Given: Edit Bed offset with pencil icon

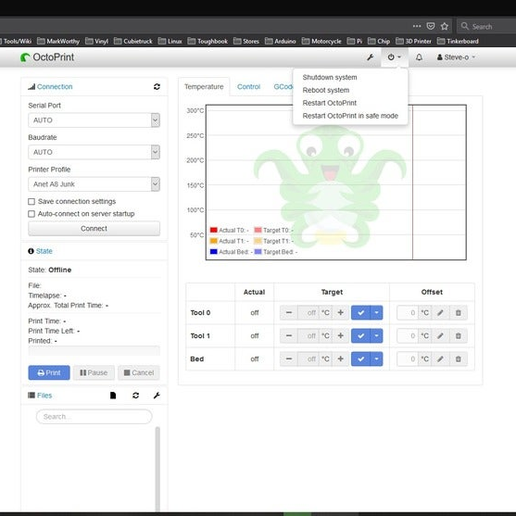Looking at the screenshot, I should (440, 359).
